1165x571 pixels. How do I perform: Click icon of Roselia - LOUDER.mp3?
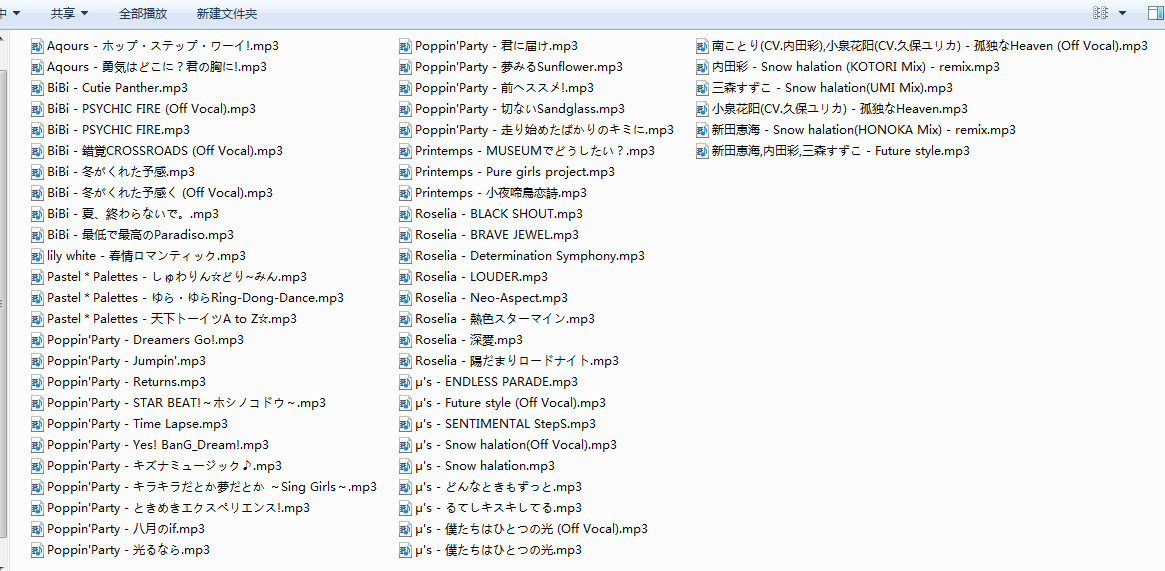coord(406,277)
